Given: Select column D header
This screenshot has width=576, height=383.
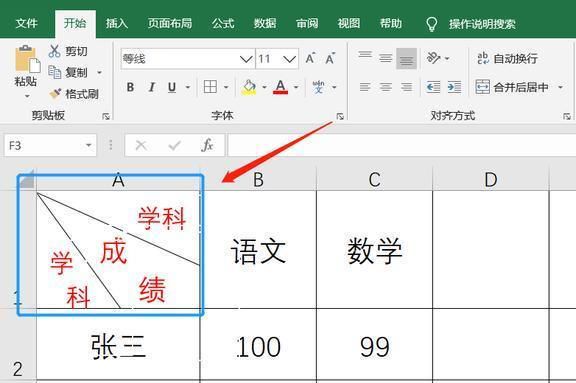Looking at the screenshot, I should pos(491,180).
